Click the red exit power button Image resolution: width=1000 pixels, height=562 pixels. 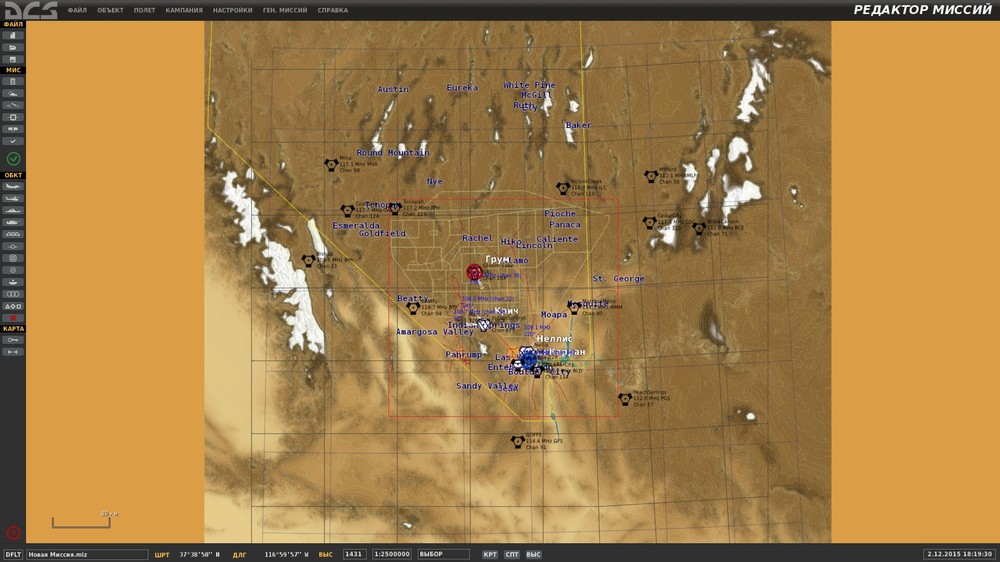click(13, 533)
